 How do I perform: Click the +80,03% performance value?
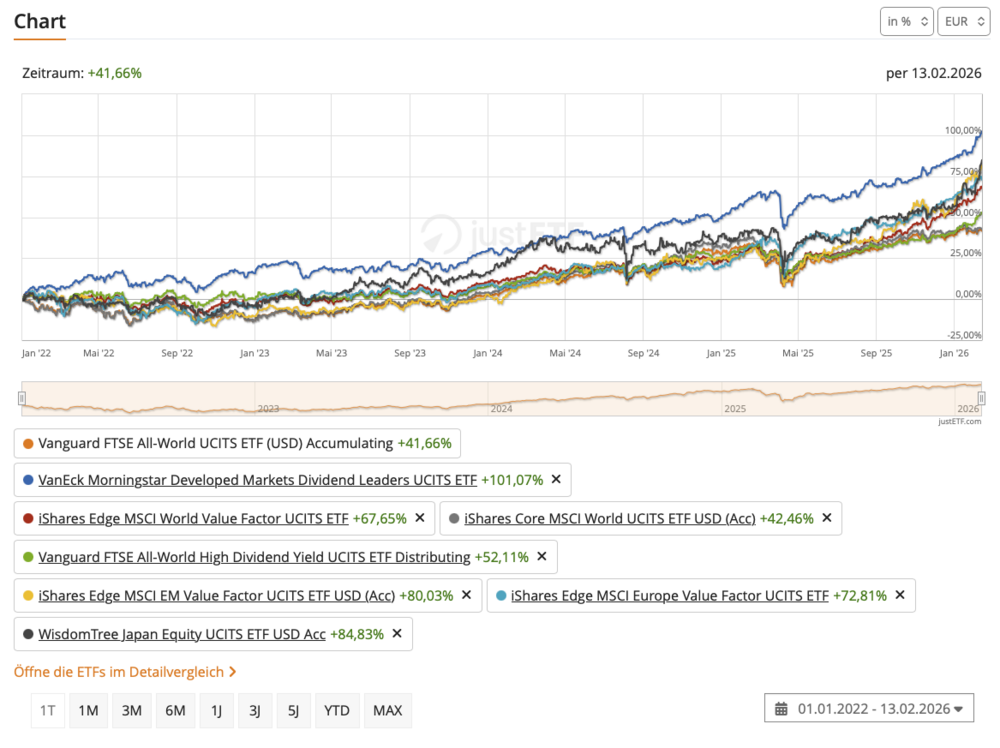tap(426, 595)
